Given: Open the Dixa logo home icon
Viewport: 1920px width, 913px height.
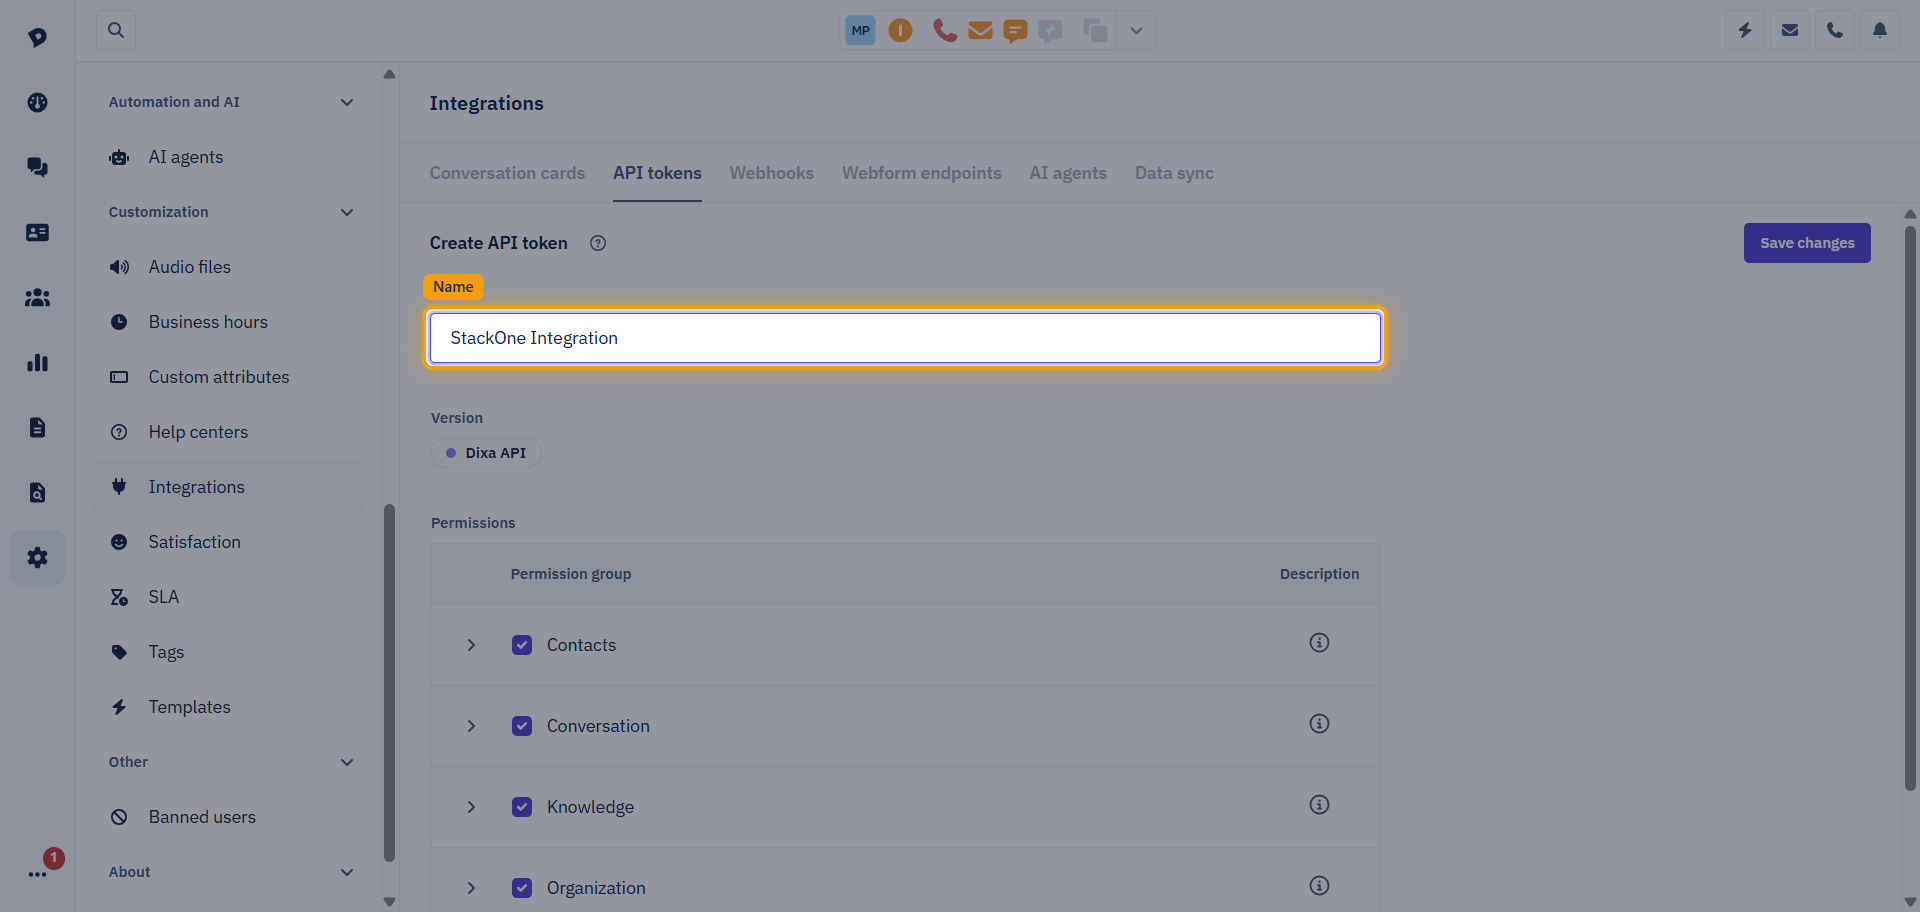Looking at the screenshot, I should (x=37, y=37).
